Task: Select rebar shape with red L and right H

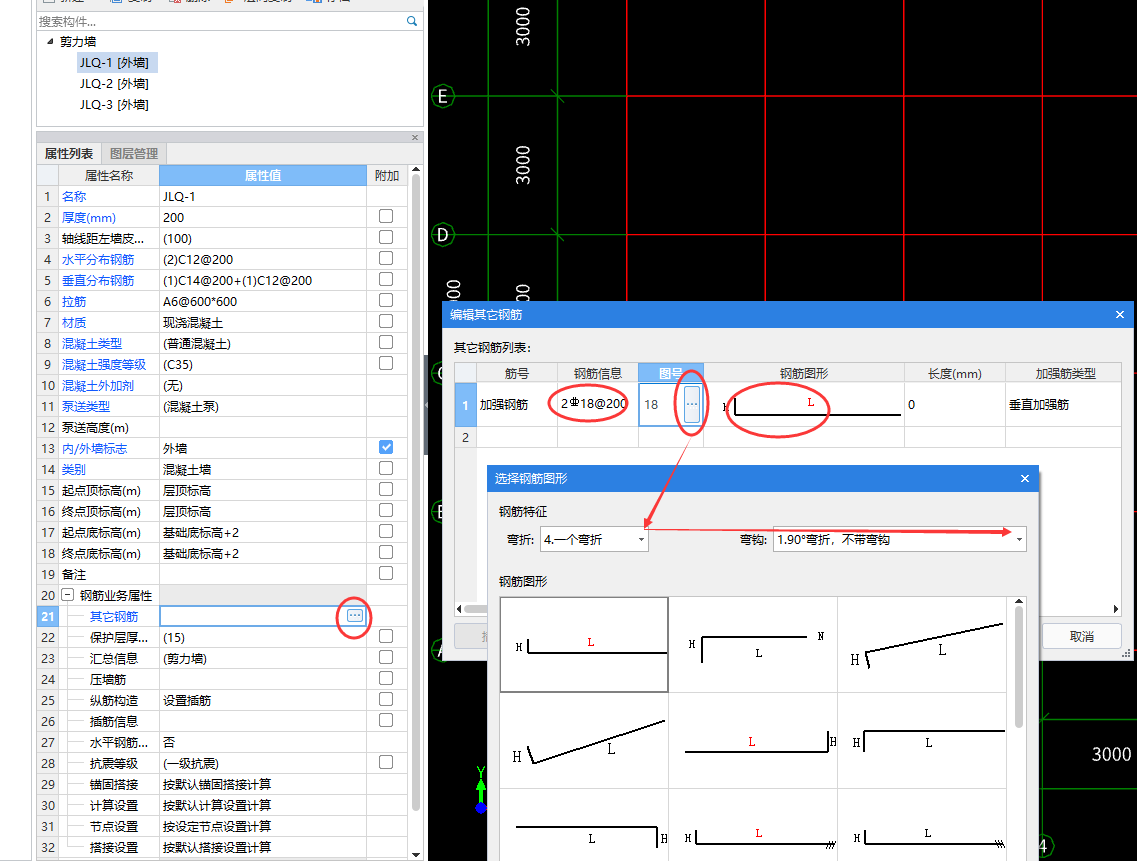Action: pos(753,741)
